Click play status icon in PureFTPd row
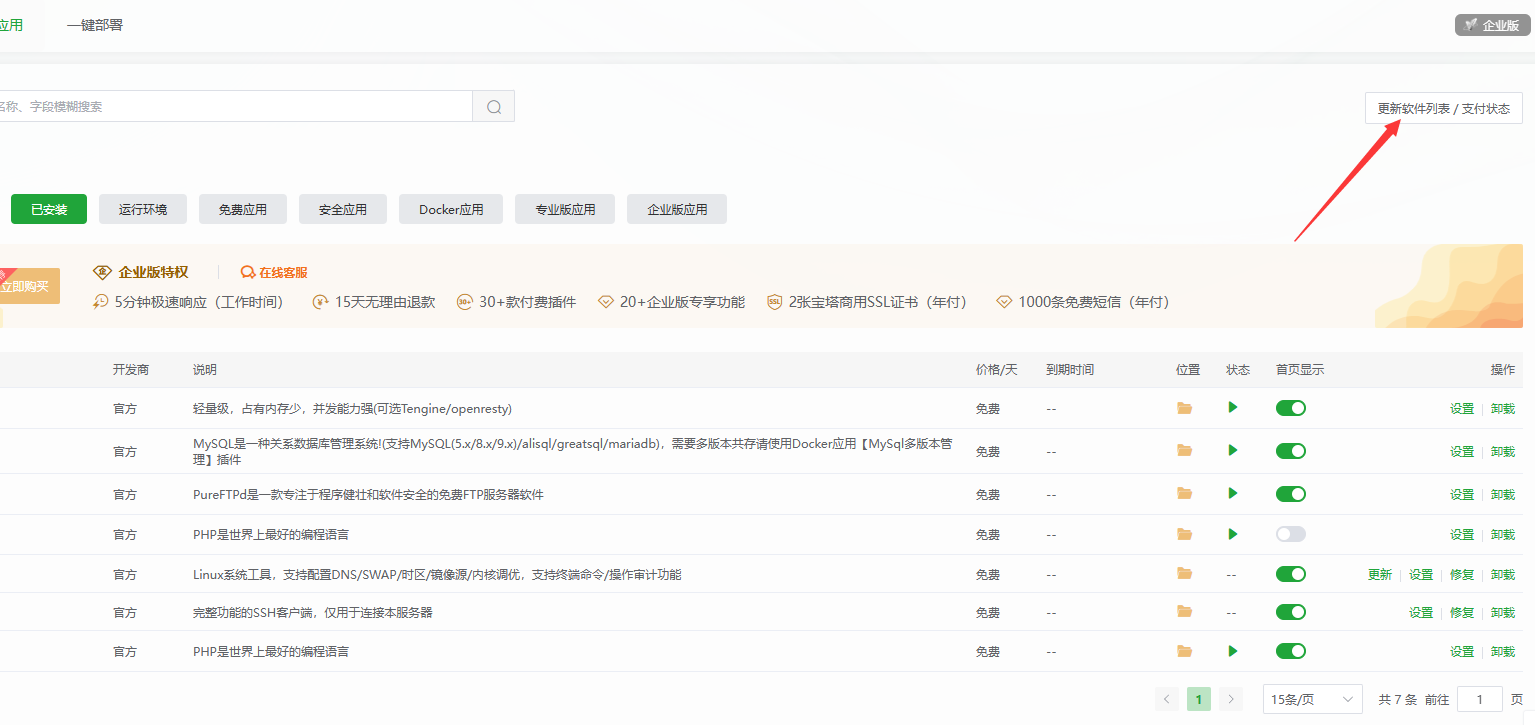Screen dimensions: 1535x725 [1233, 493]
